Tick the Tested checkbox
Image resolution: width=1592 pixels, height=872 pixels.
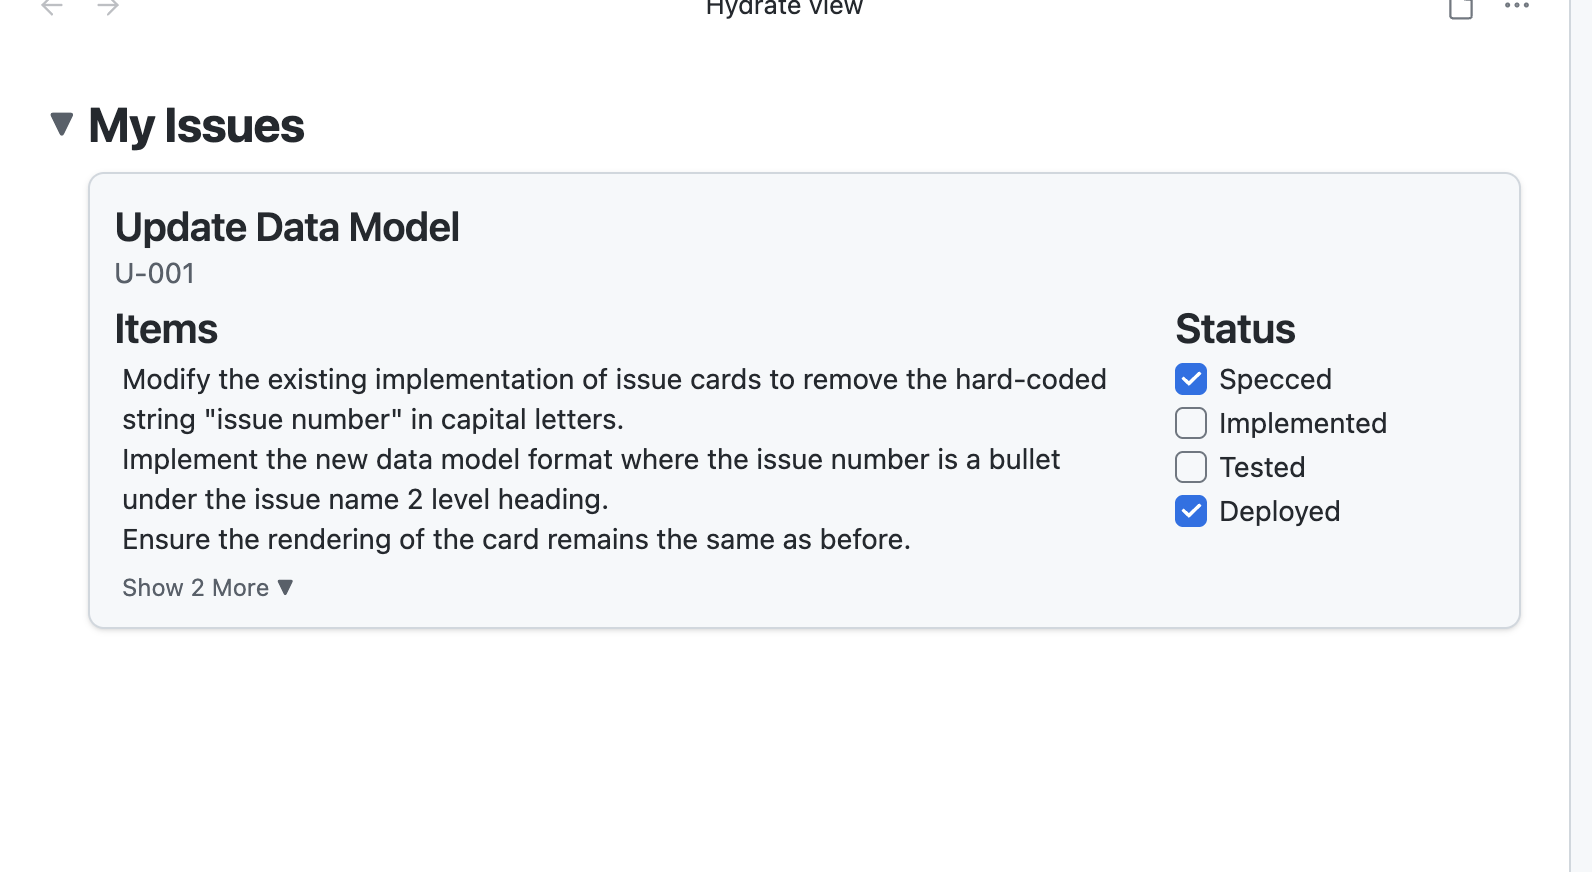coord(1191,467)
